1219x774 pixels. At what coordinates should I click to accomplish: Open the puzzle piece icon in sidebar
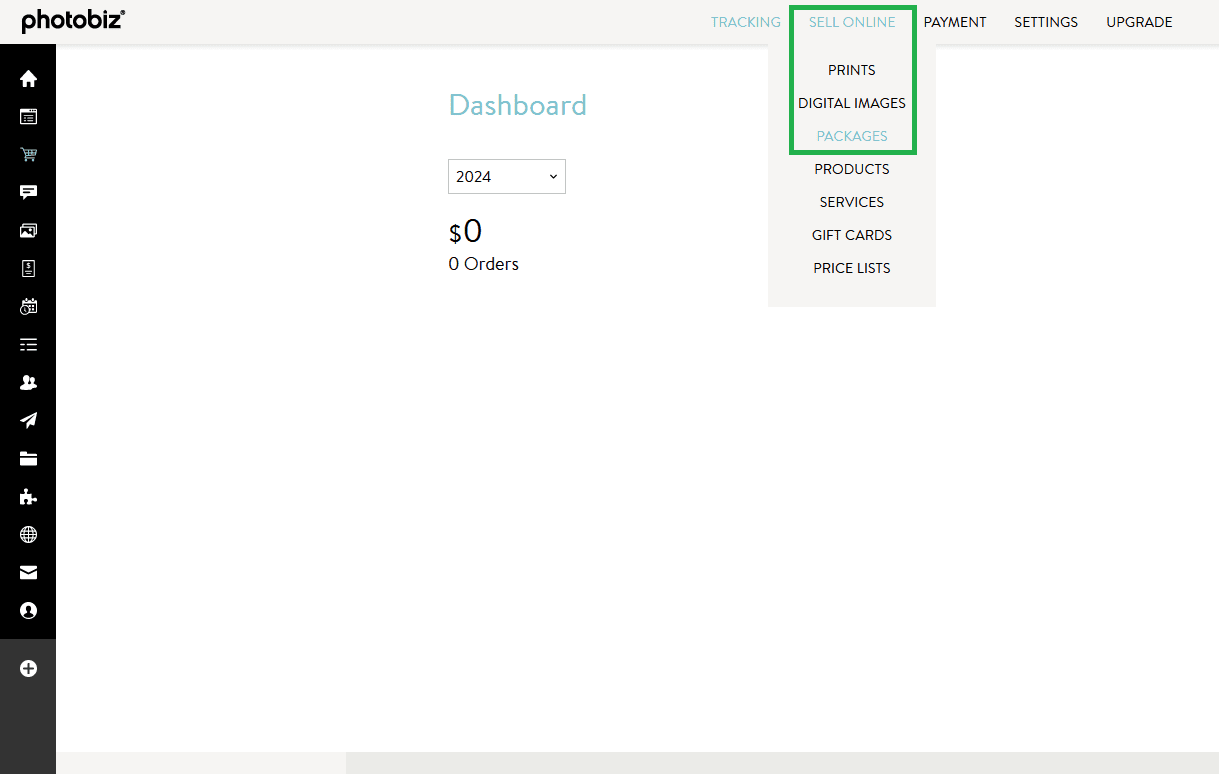coord(28,497)
